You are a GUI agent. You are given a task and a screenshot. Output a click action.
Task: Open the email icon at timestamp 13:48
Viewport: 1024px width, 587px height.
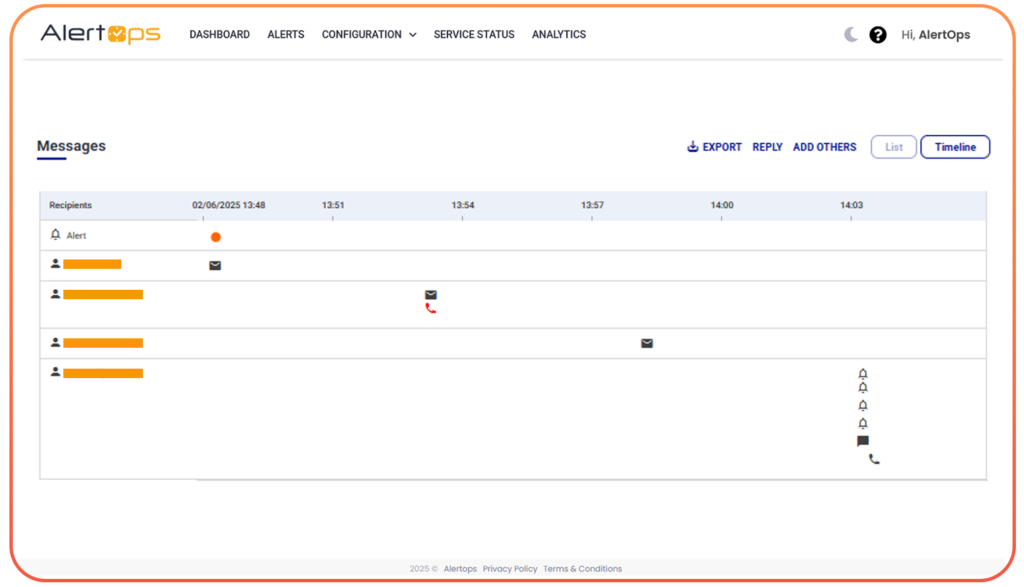coord(215,265)
